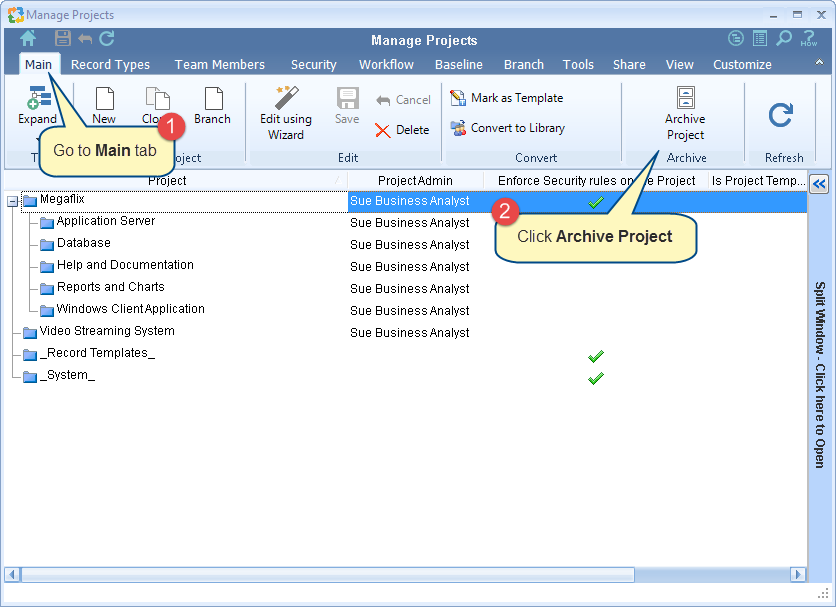Click Sue Business Analyst in Video Streaming row
Viewport: 836px width, 607px height.
click(x=409, y=333)
